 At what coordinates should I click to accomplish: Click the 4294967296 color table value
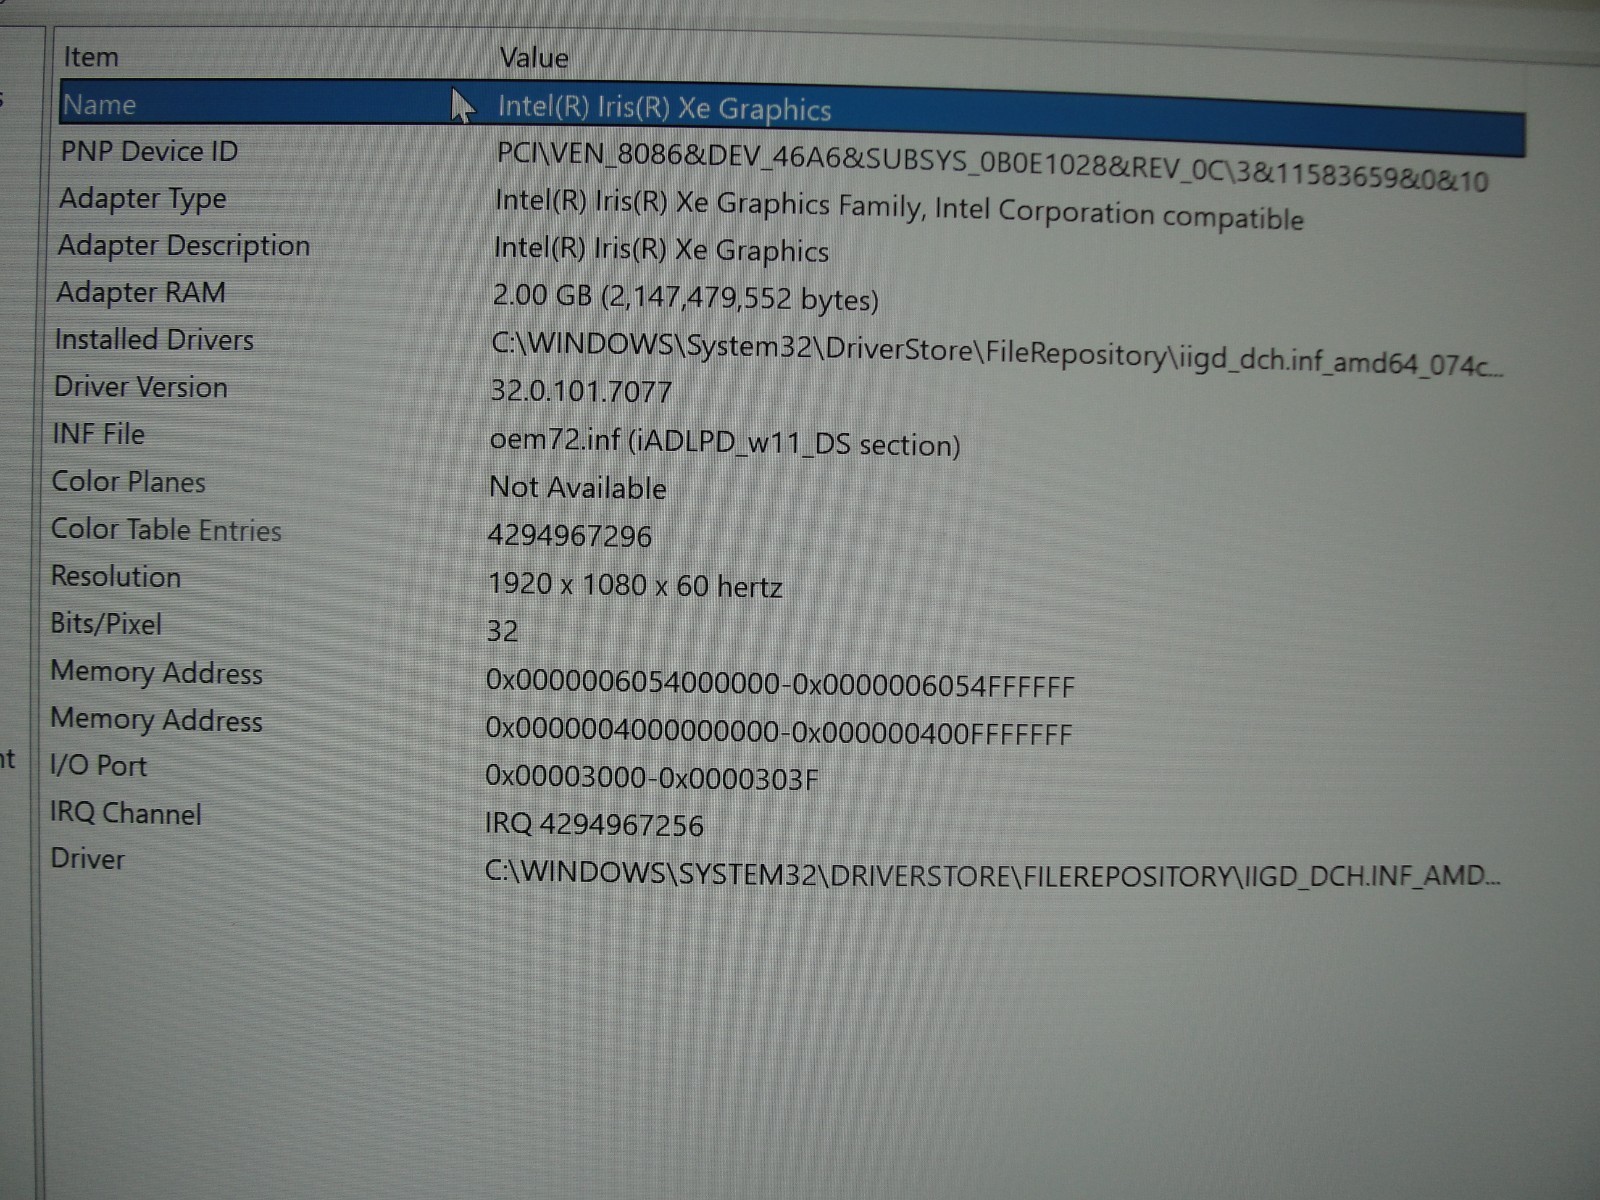(x=569, y=536)
